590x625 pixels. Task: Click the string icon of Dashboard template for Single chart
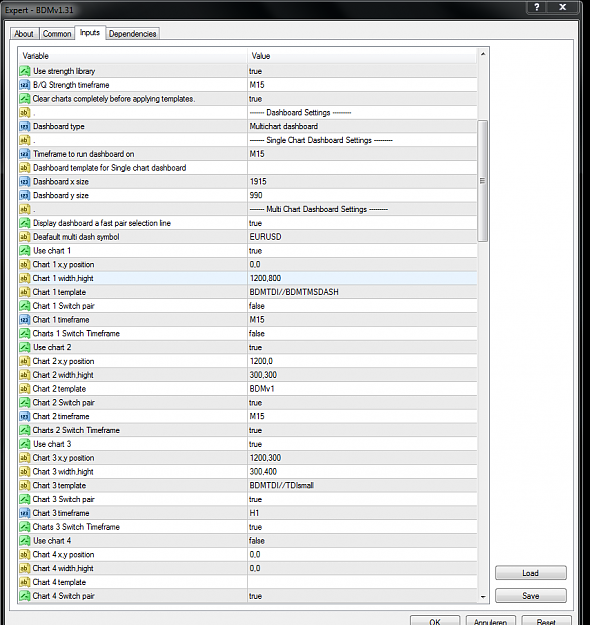pyautogui.click(x=25, y=168)
